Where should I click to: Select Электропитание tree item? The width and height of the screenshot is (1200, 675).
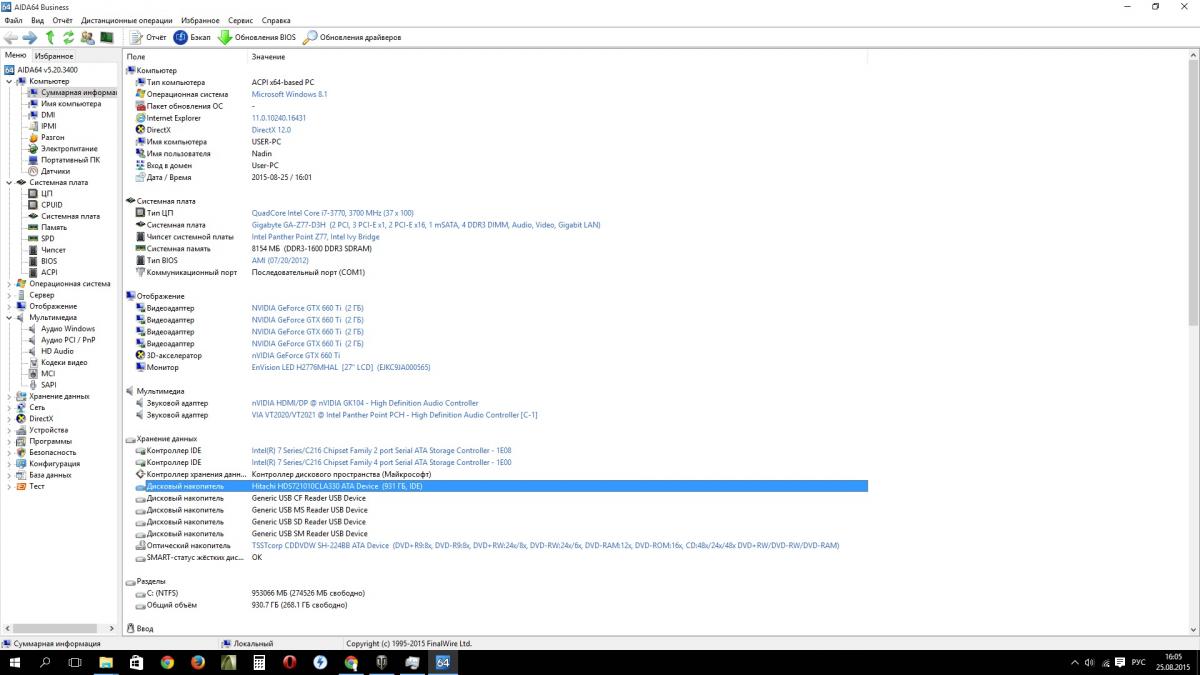[x=69, y=148]
